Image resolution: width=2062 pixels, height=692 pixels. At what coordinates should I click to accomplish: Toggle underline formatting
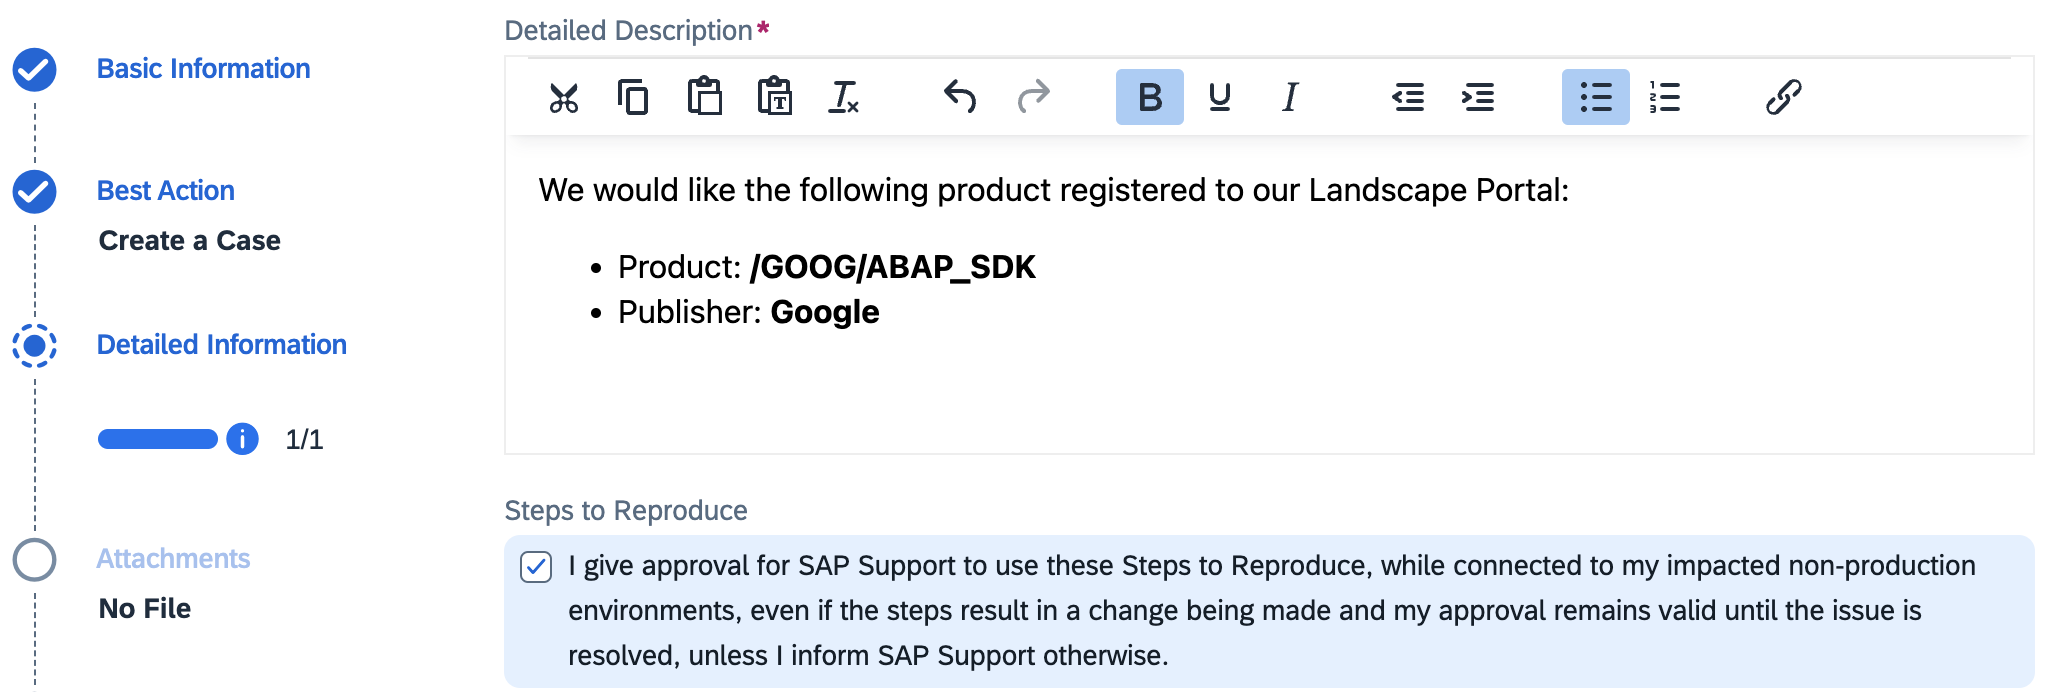[x=1219, y=97]
